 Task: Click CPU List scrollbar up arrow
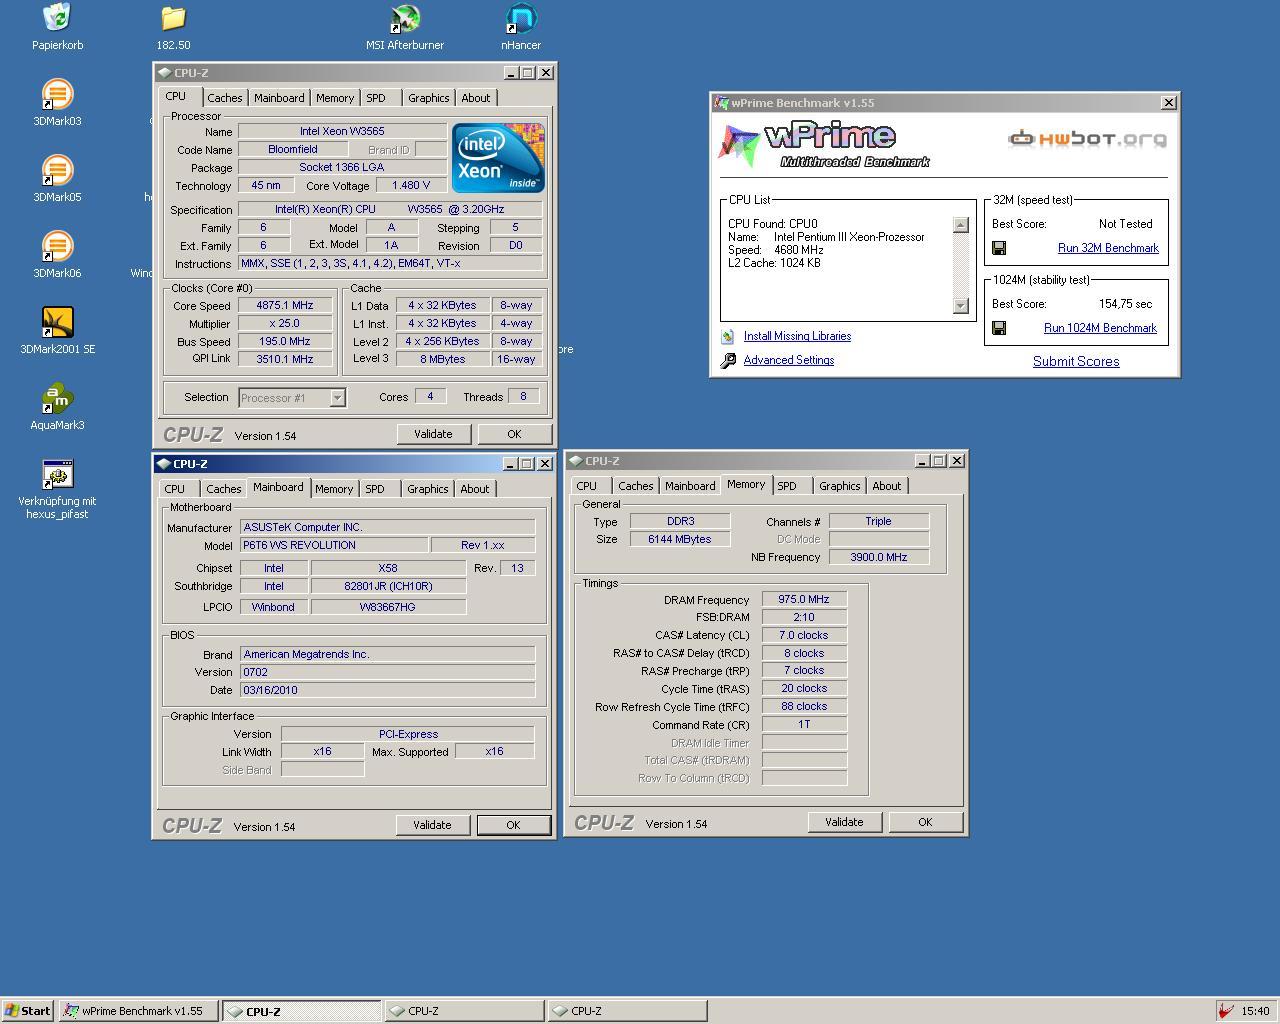tap(961, 225)
